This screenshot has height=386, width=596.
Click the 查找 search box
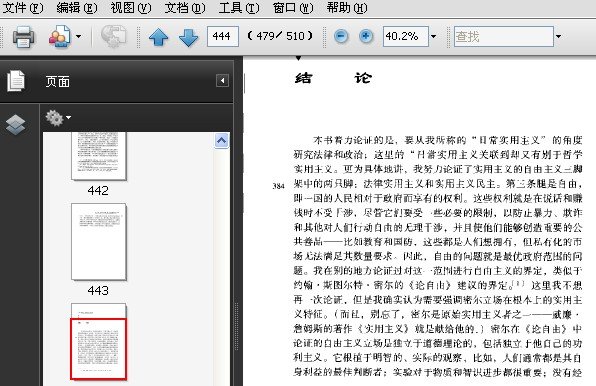pos(504,36)
